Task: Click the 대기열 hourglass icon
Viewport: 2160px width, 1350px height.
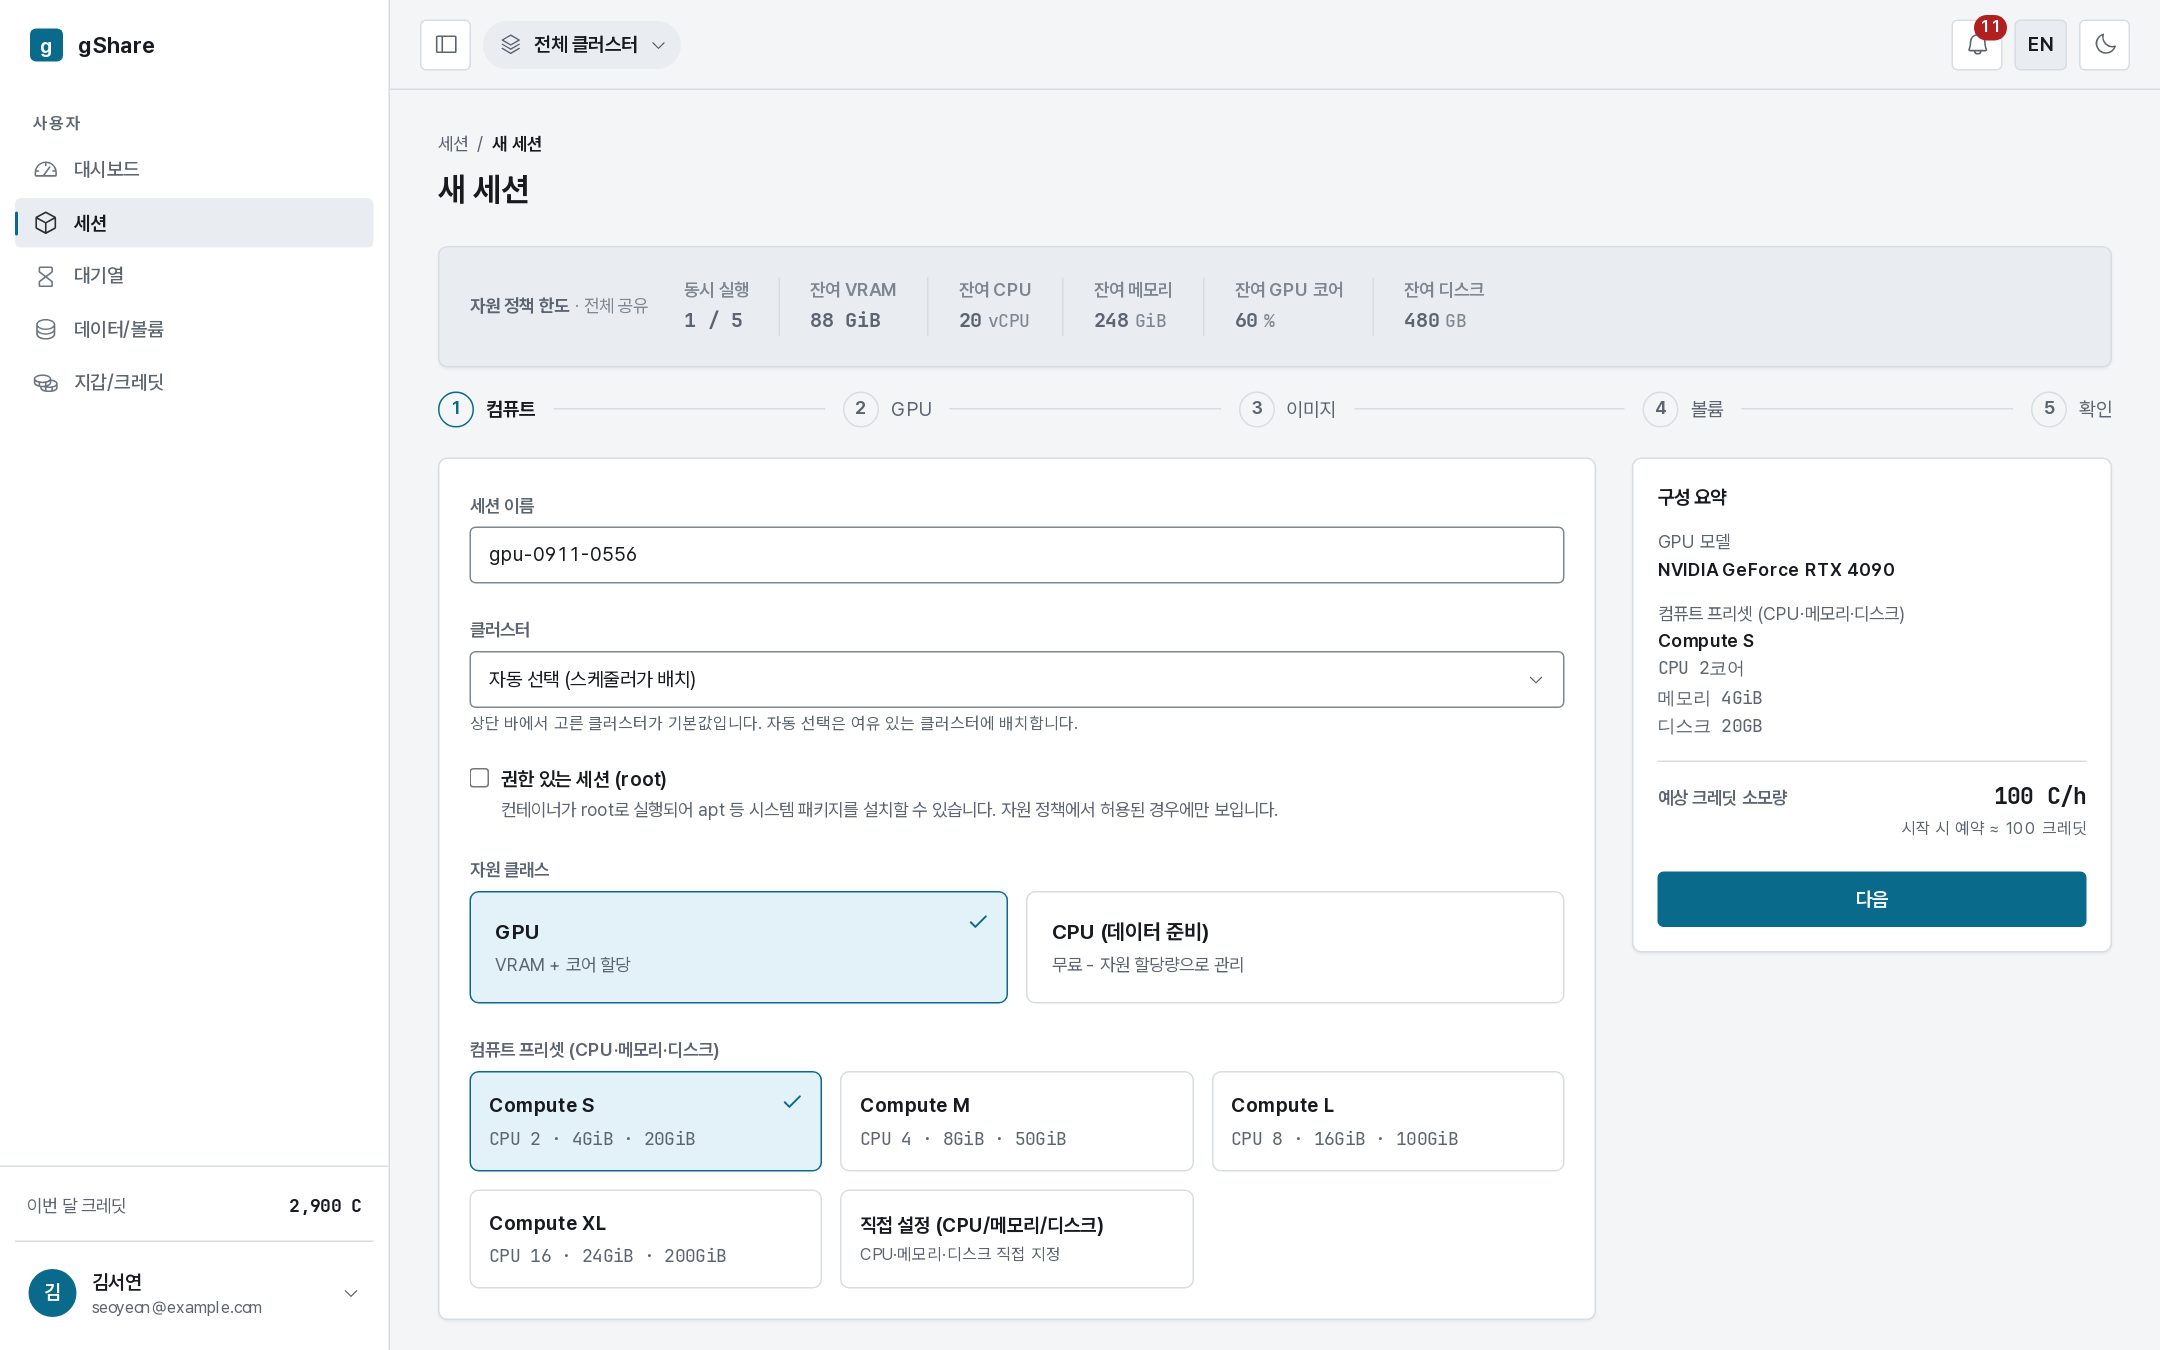Action: 46,276
